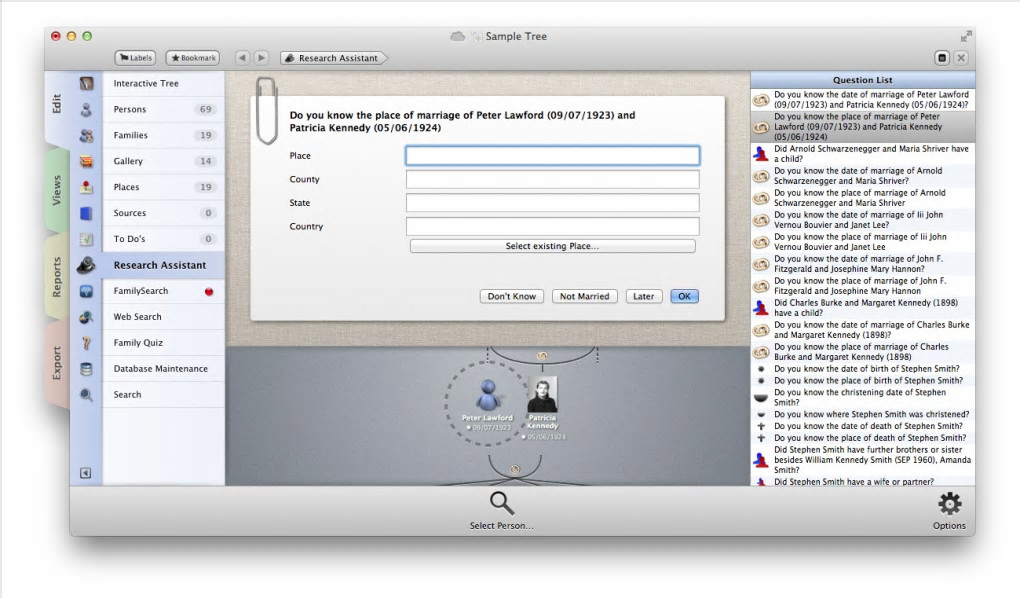Click the Research Assistant hat icon
The width and height of the screenshot is (1020, 598).
coord(86,265)
